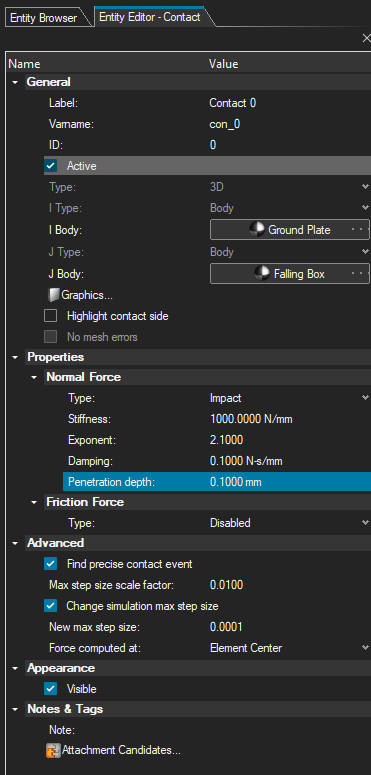The height and width of the screenshot is (775, 371).
Task: Open the Graphics icon entry
Action: pyautogui.click(x=53, y=296)
